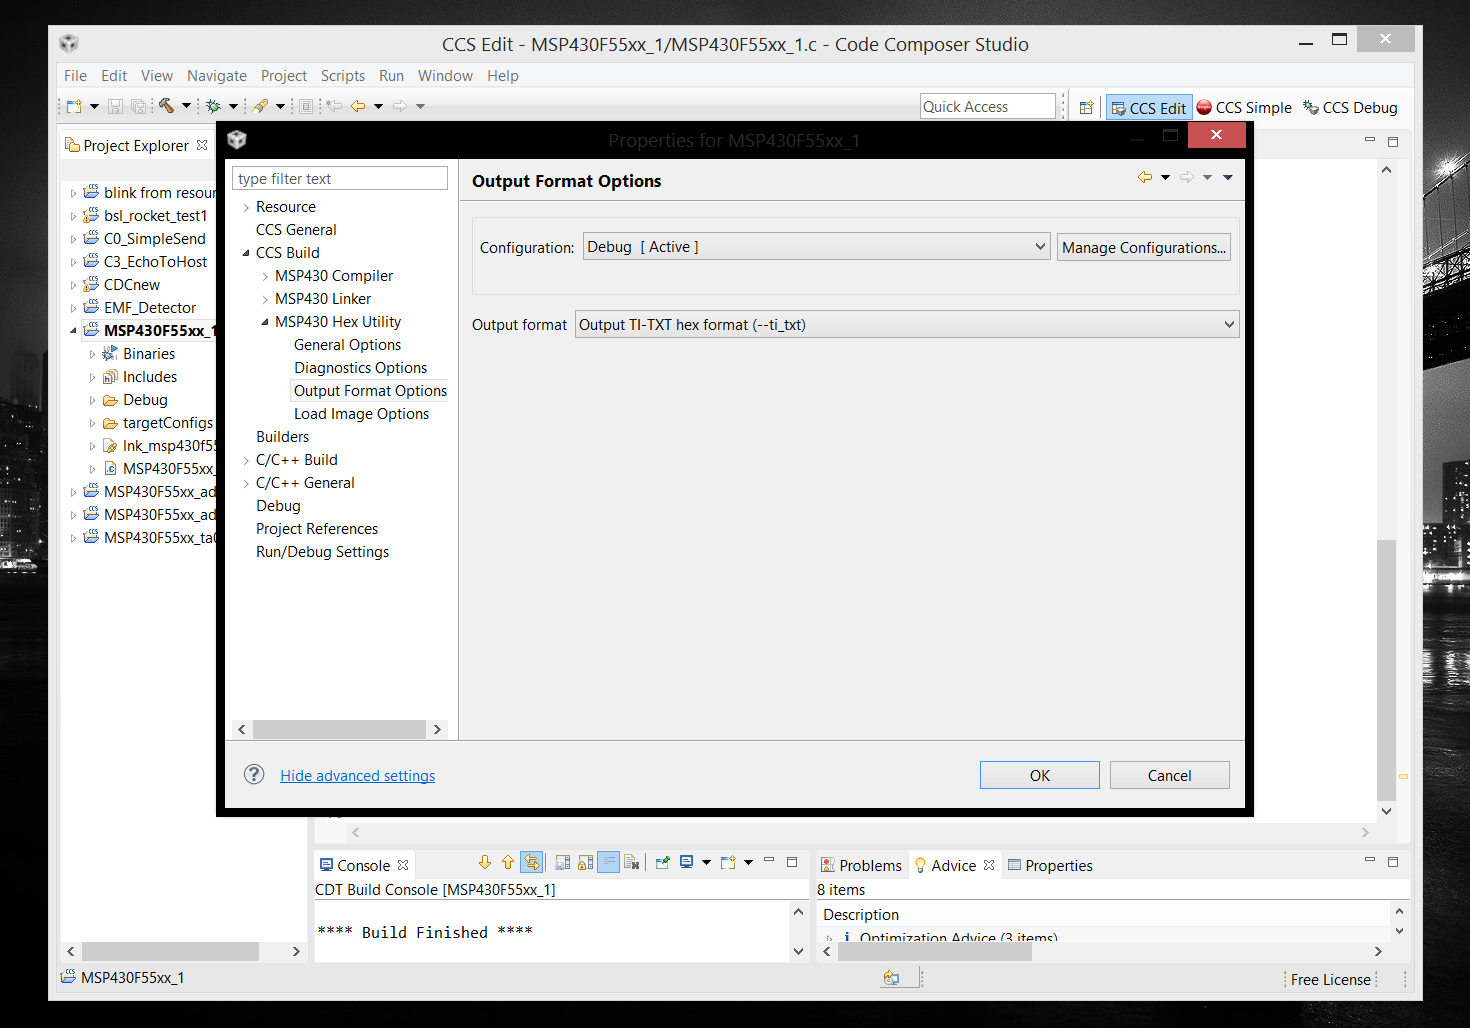Open the Scripts menu

pyautogui.click(x=343, y=76)
